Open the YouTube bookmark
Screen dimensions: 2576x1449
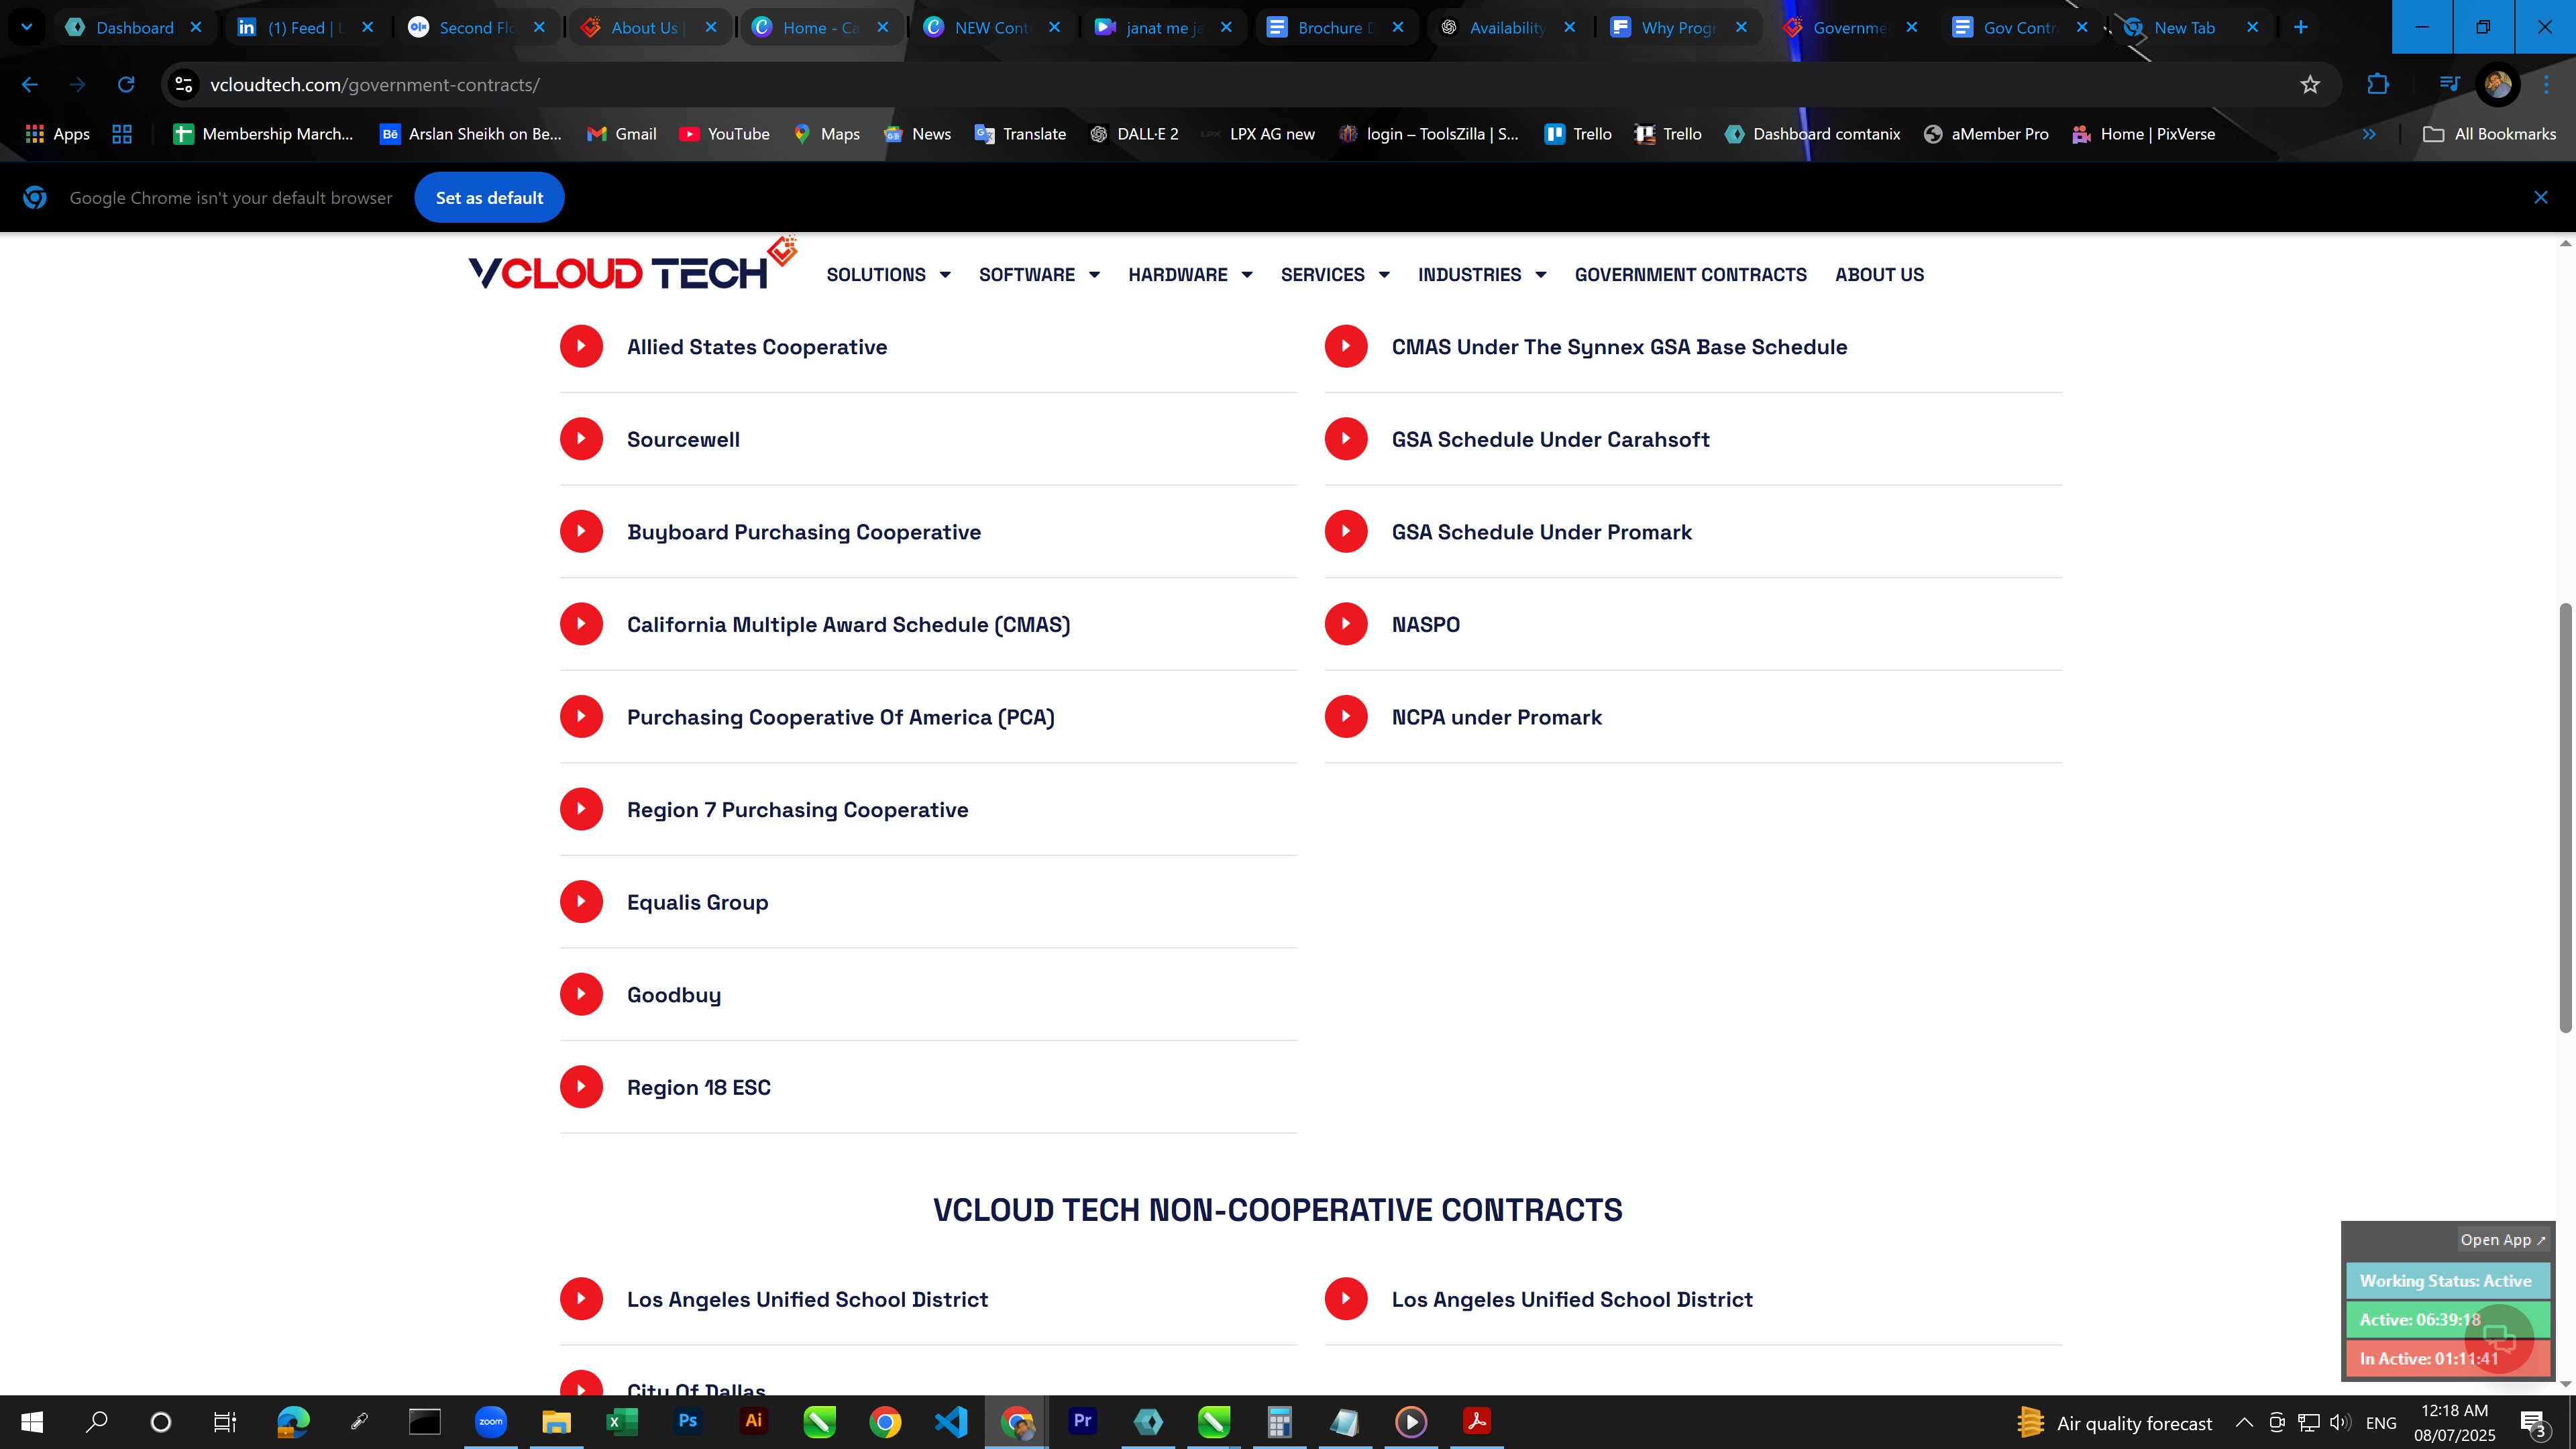[725, 134]
